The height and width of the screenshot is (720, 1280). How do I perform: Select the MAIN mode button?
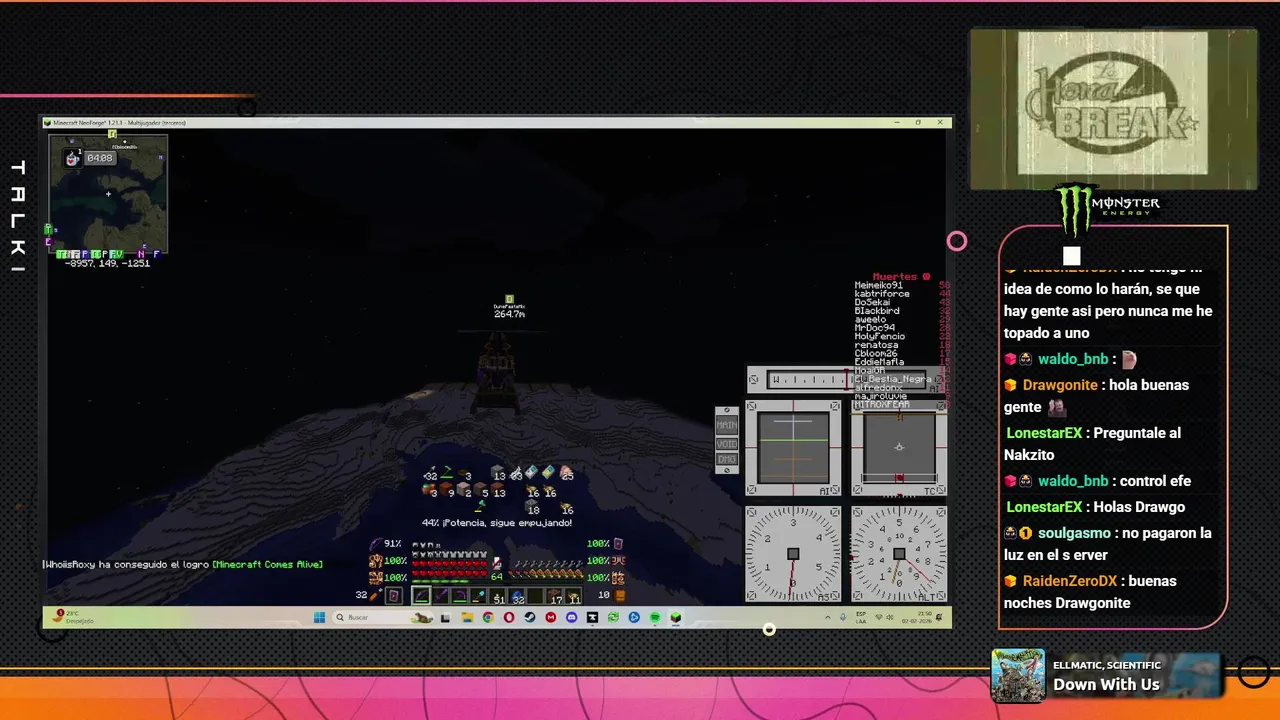tap(727, 425)
